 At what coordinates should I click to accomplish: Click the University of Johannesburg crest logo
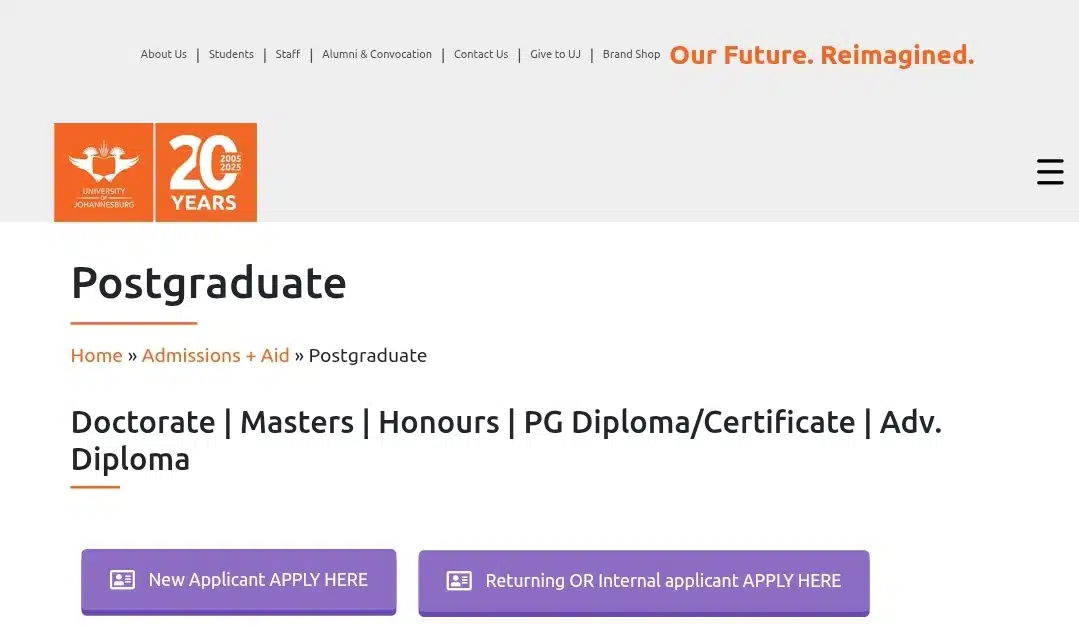(x=104, y=172)
